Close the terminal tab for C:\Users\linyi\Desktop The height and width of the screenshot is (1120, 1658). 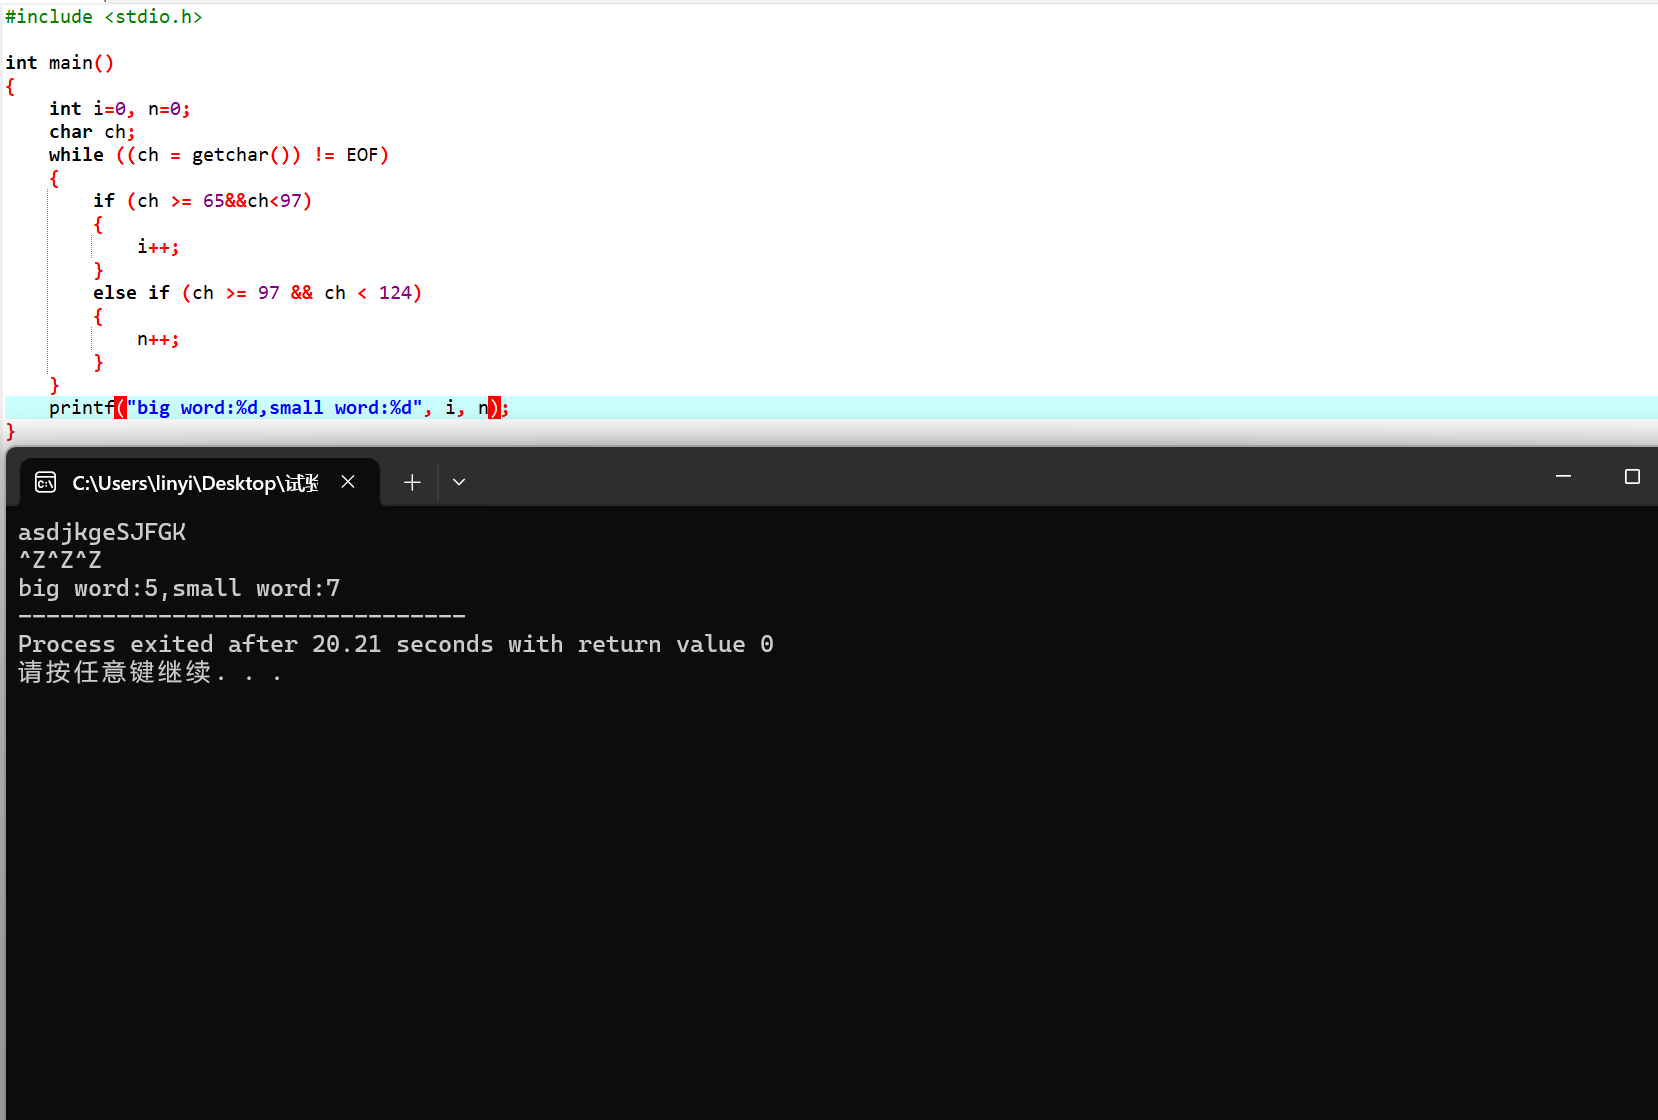pyautogui.click(x=348, y=482)
